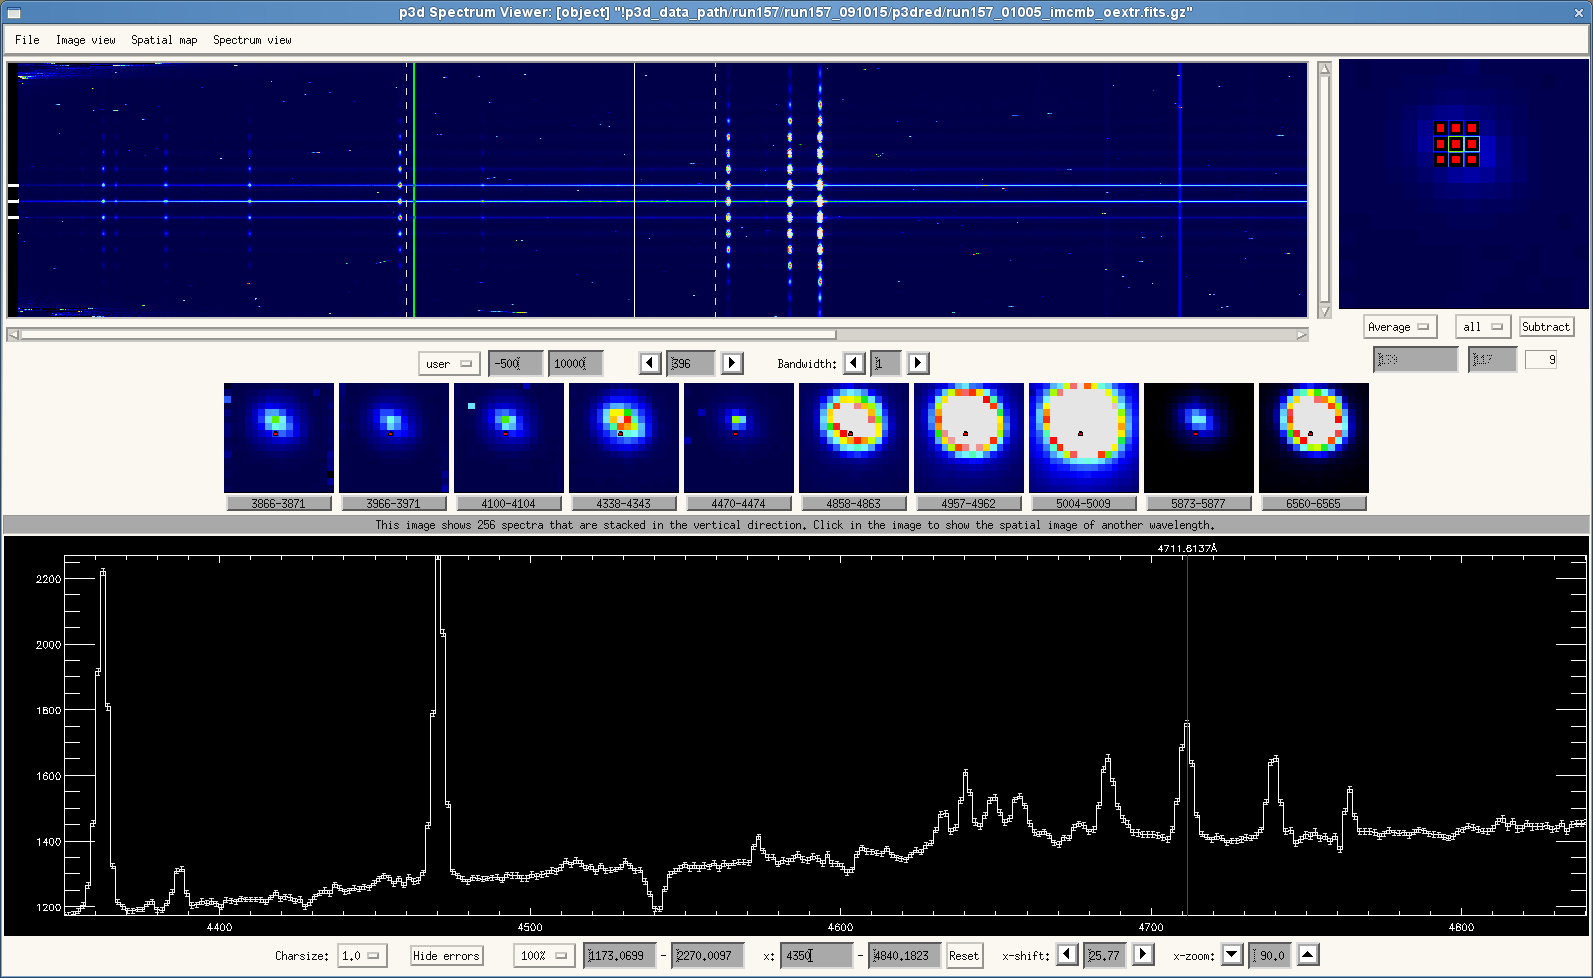
Task: Increase Bandwidth with the right arrow
Action: coord(918,363)
